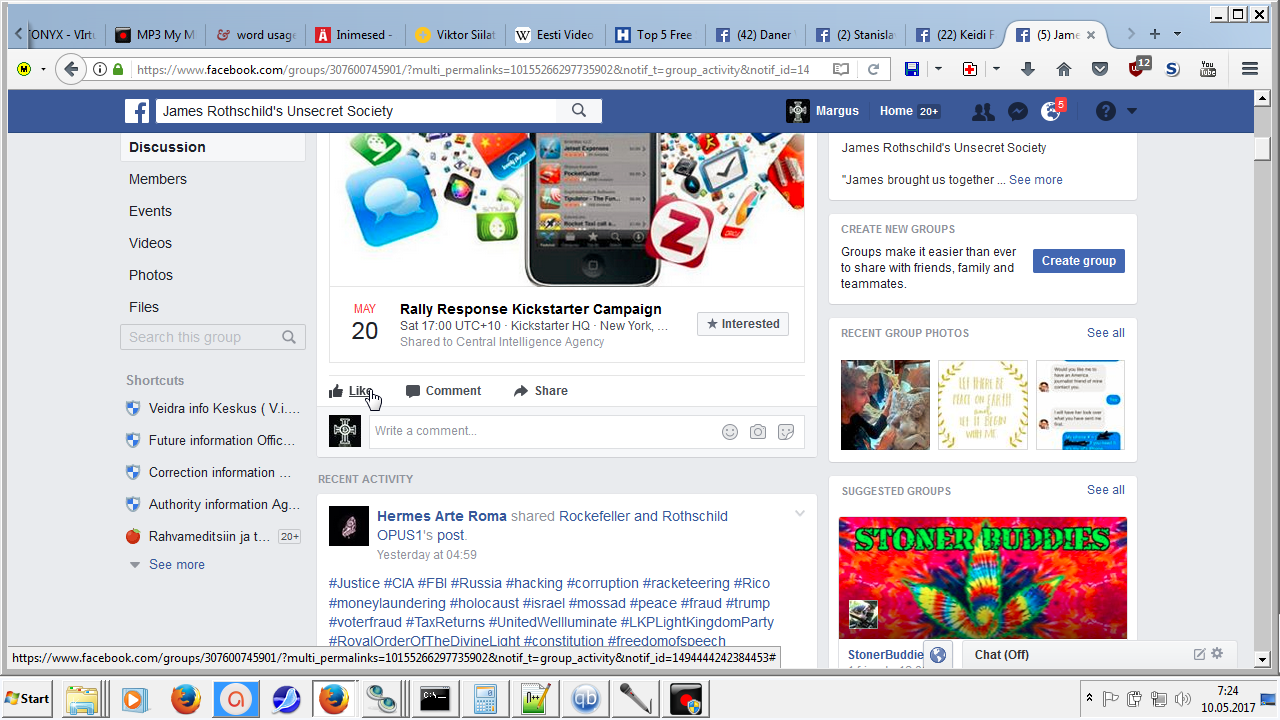Open the Friend Requests icon
Screen dimensions: 1280x720
point(983,112)
